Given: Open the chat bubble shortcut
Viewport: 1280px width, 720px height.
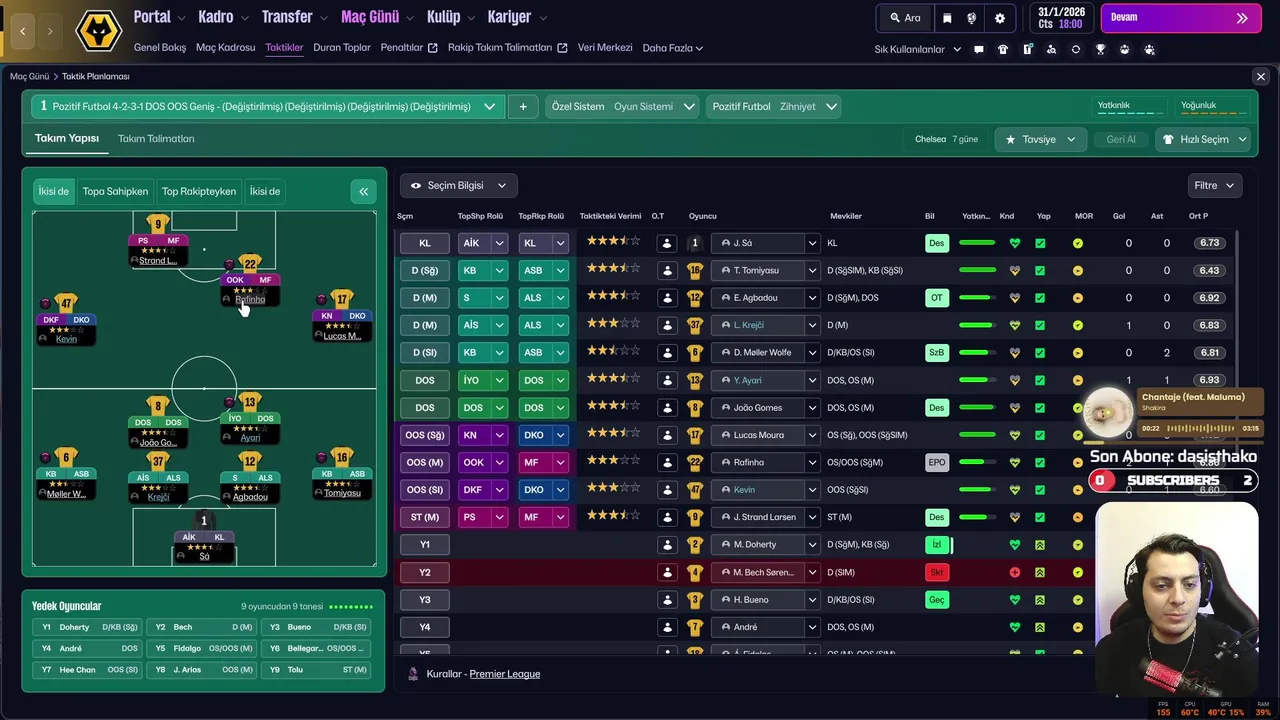Looking at the screenshot, I should (x=979, y=49).
